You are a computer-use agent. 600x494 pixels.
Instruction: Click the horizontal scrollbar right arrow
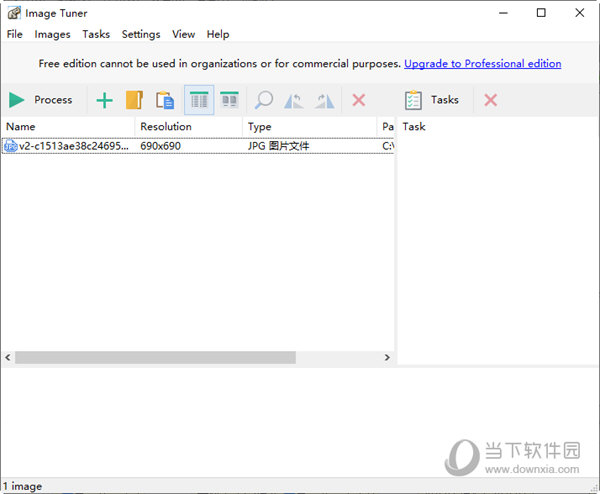(x=388, y=358)
